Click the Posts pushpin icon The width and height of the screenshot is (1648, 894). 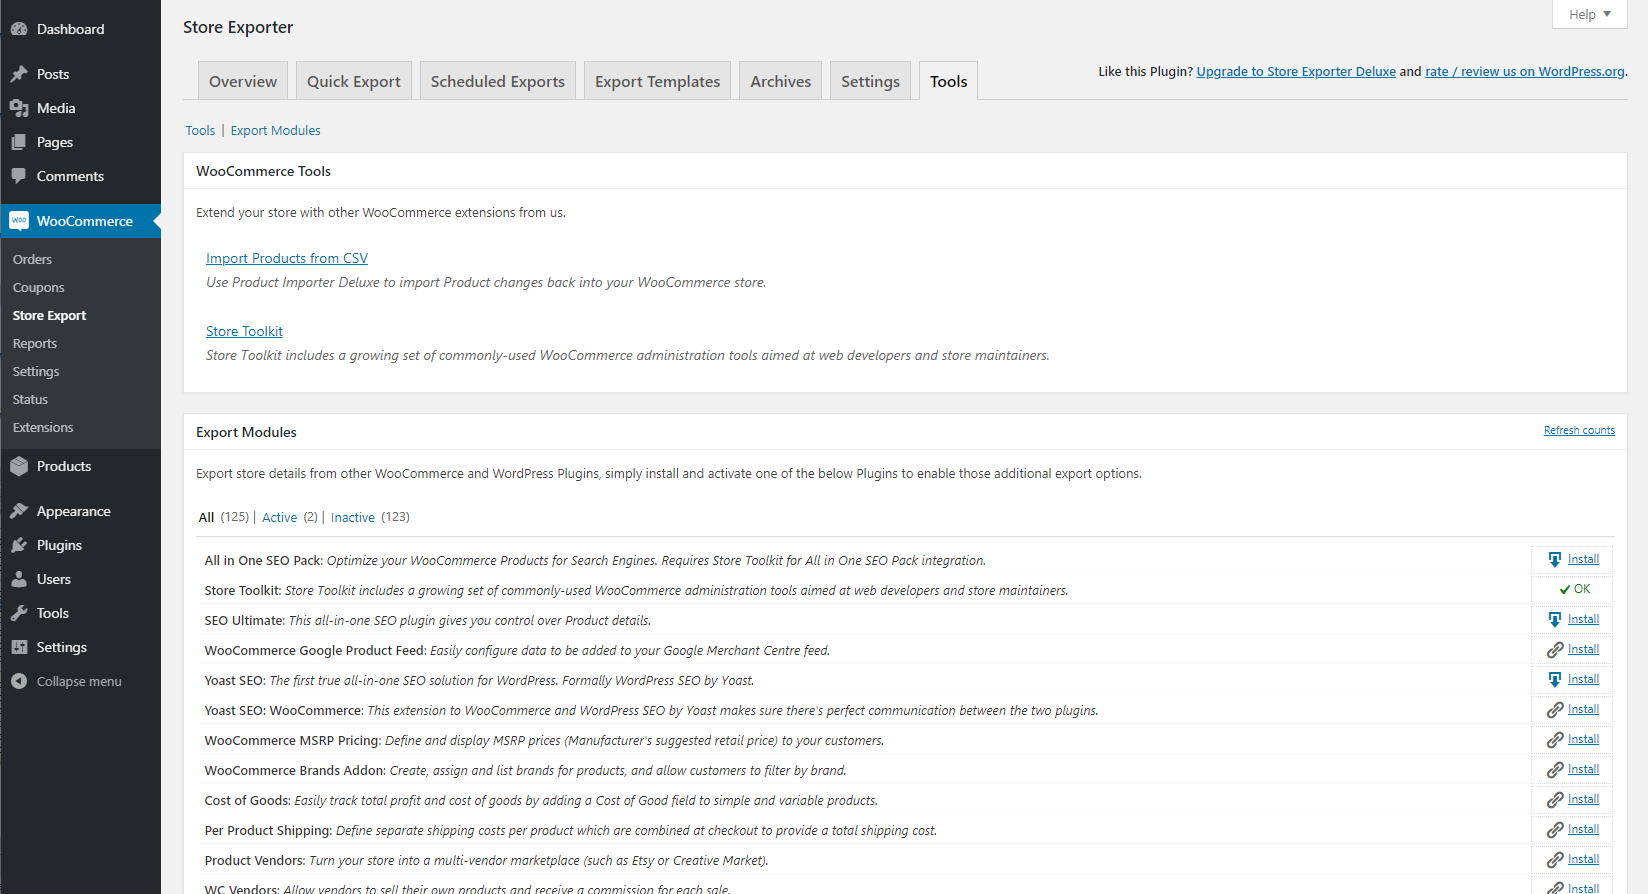[19, 74]
